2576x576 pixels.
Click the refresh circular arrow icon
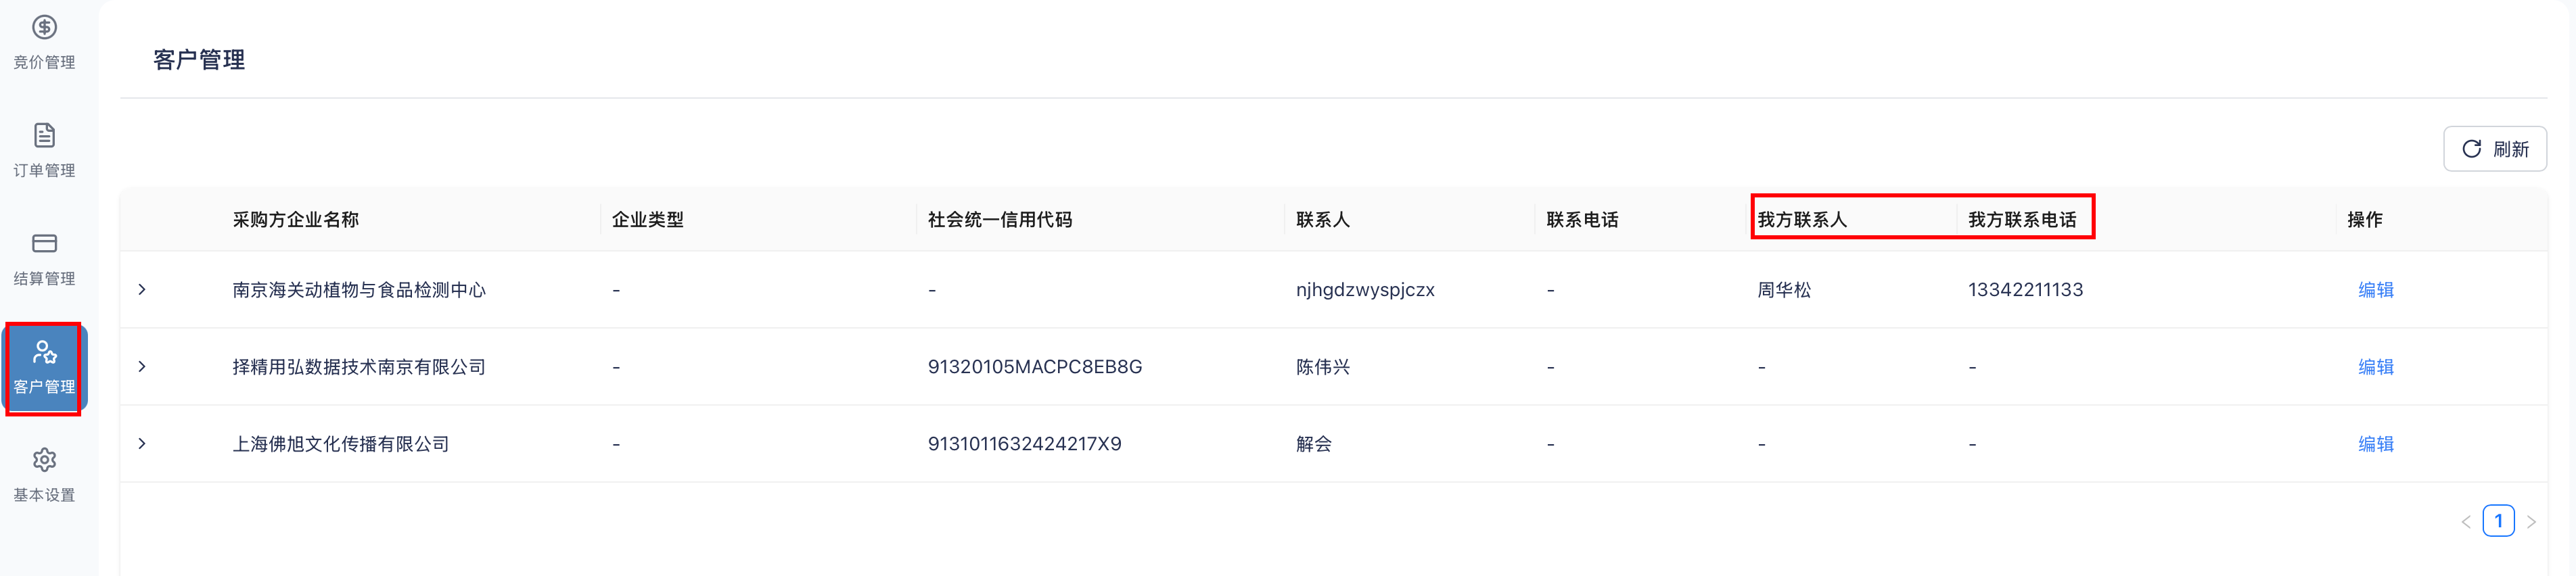coord(2471,149)
